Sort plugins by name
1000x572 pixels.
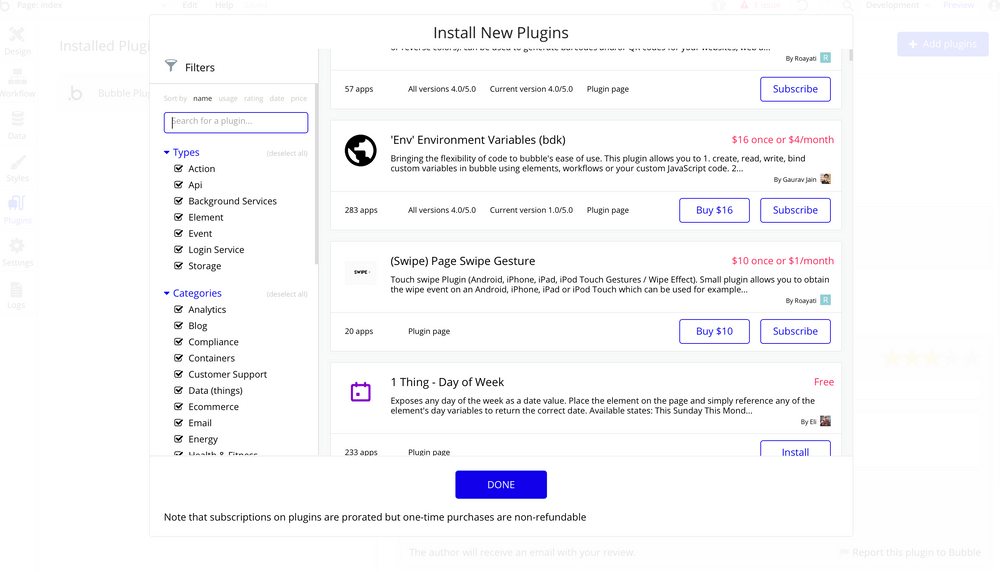pyautogui.click(x=202, y=98)
